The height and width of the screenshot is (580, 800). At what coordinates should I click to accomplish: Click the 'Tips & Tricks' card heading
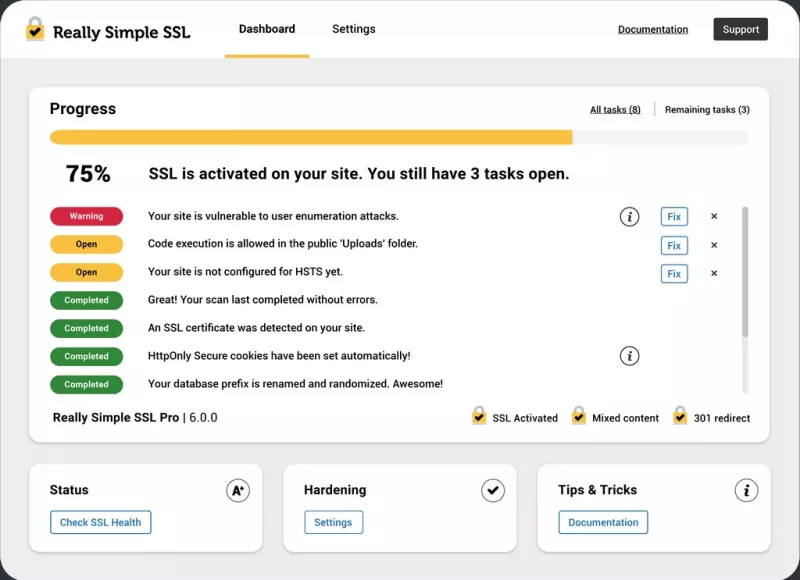point(597,490)
